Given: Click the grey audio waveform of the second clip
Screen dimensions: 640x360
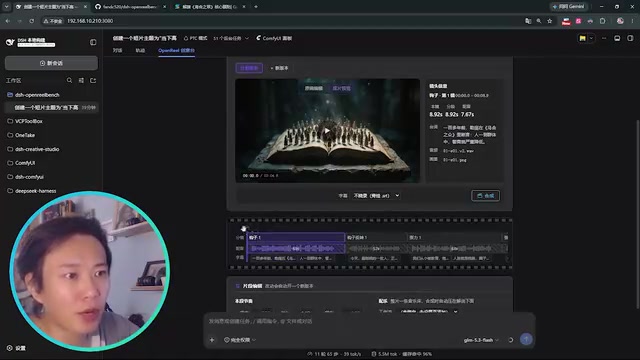Looking at the screenshot, I should 376,248.
